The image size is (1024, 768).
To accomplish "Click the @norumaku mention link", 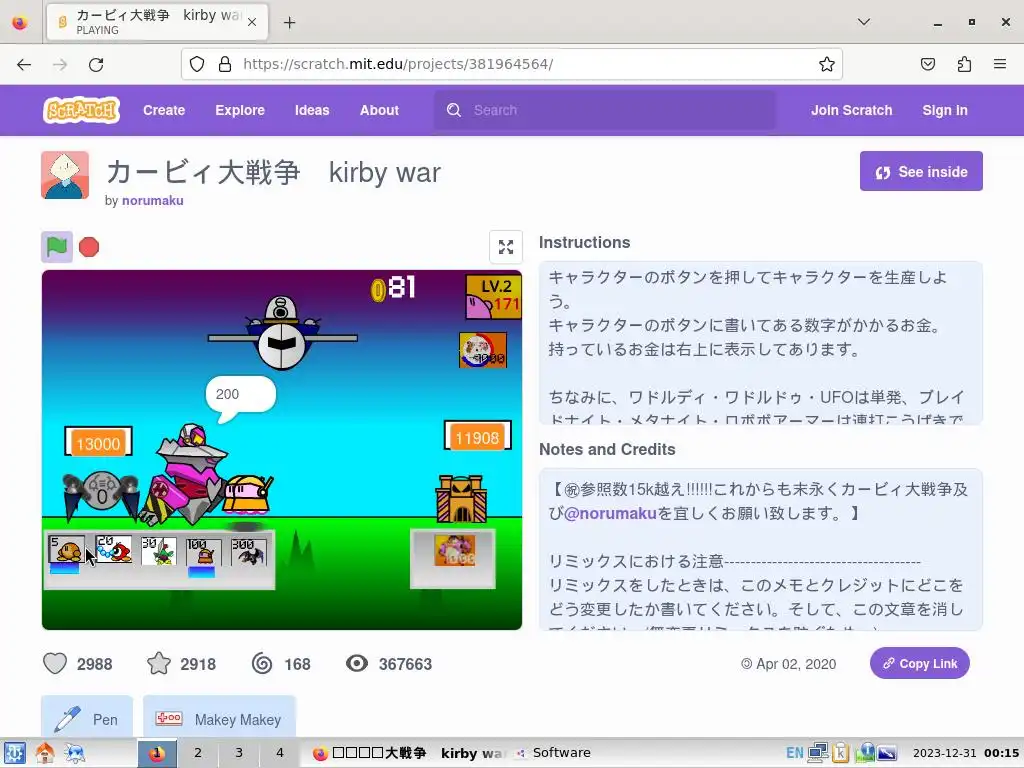I will [609, 513].
